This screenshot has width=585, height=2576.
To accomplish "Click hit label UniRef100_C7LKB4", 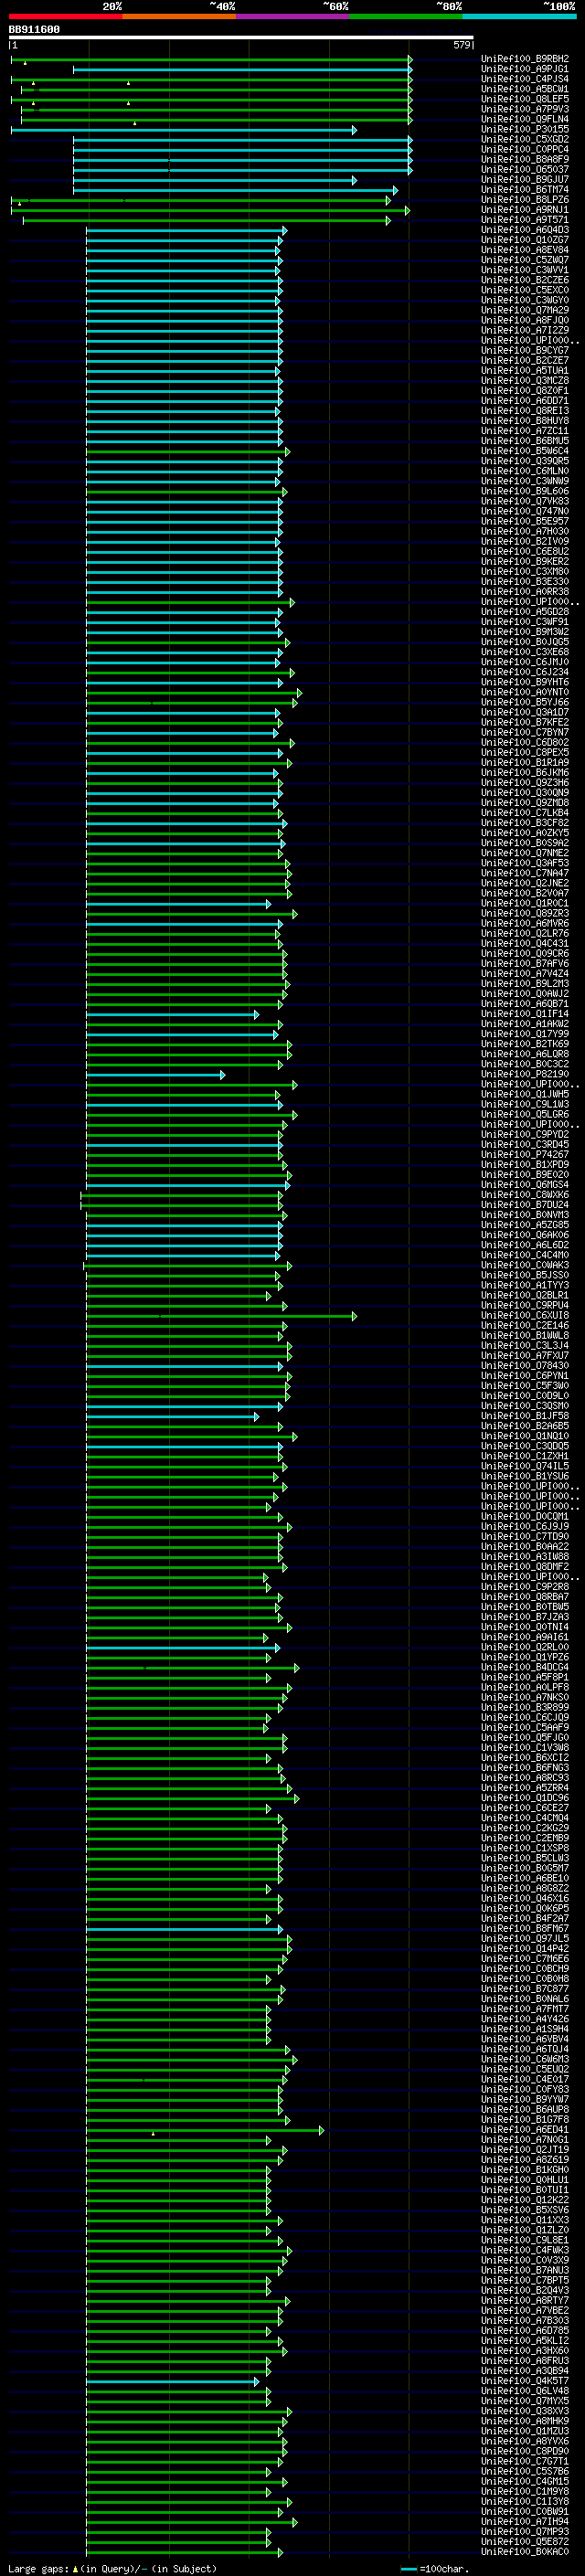I will 525,813.
